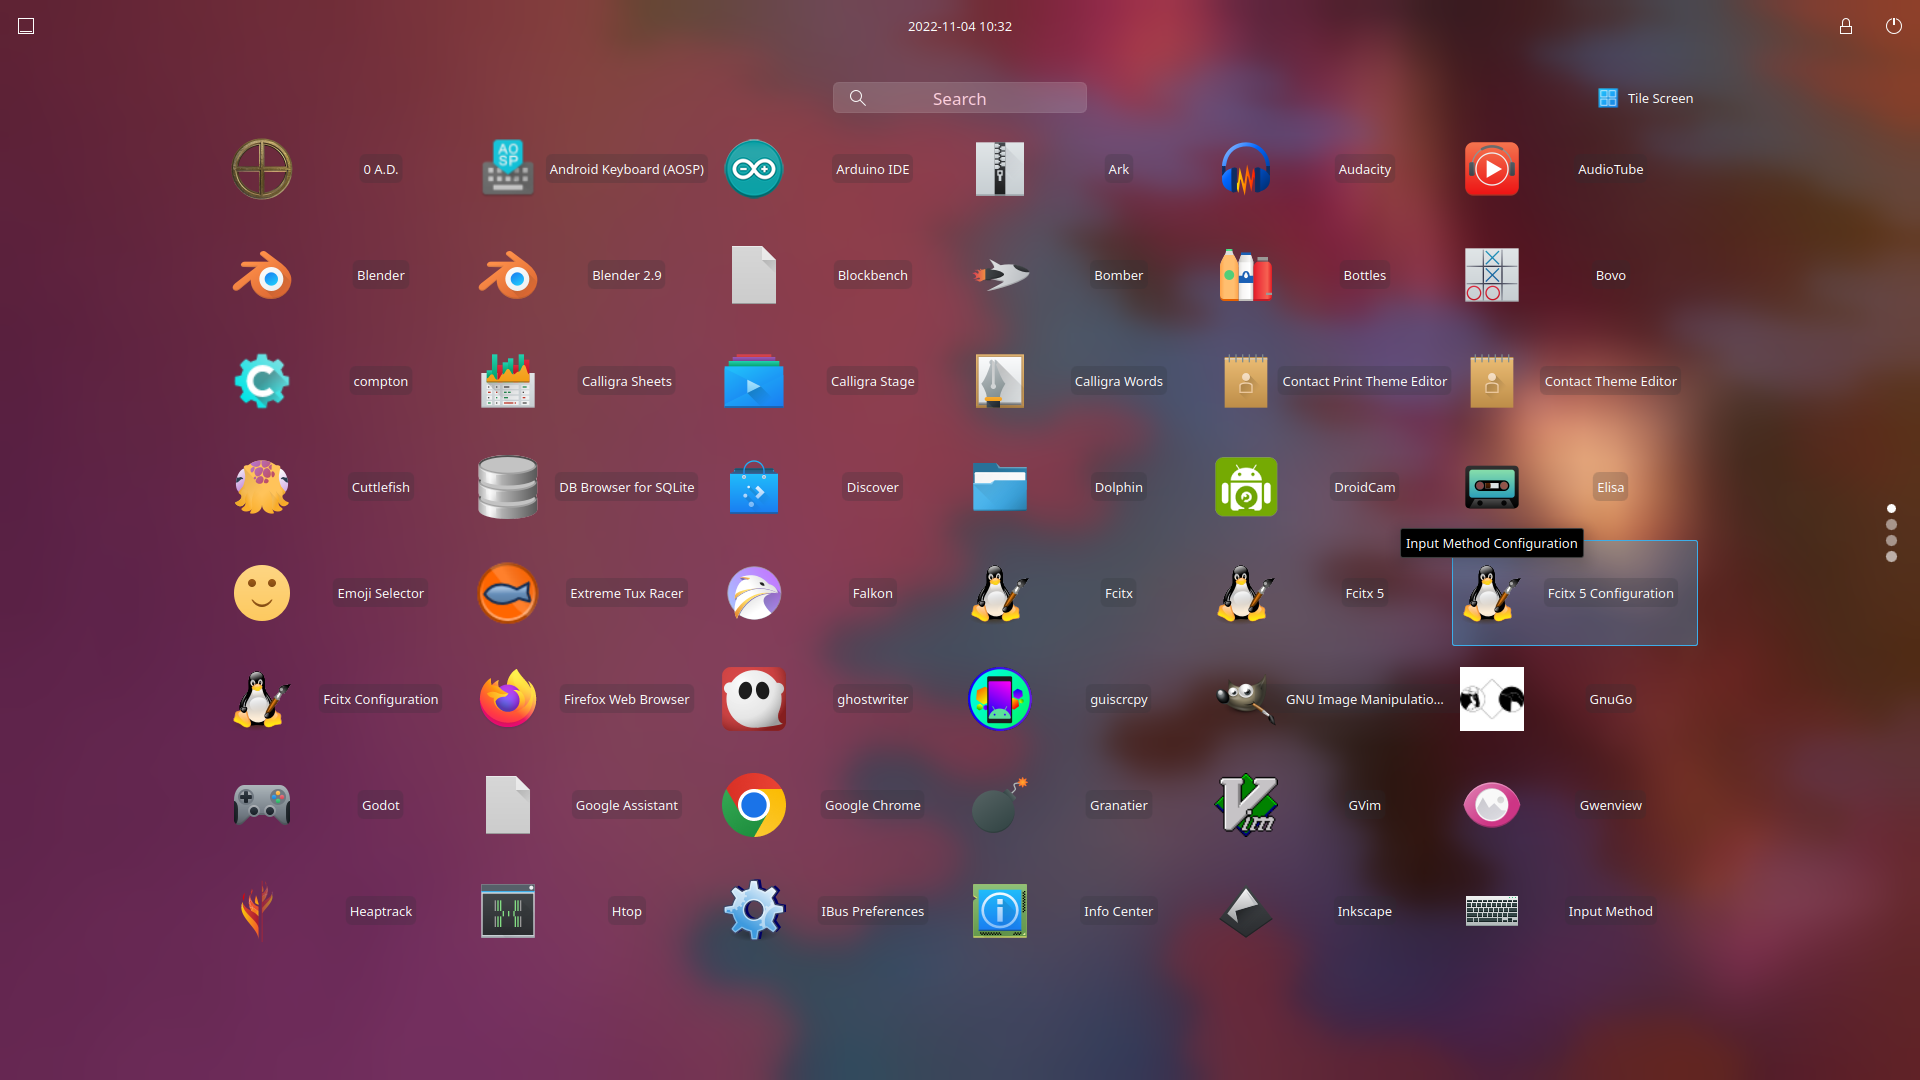Open the Bovo tic-tac-toe grid icon
1920x1080 pixels.
[x=1492, y=275]
